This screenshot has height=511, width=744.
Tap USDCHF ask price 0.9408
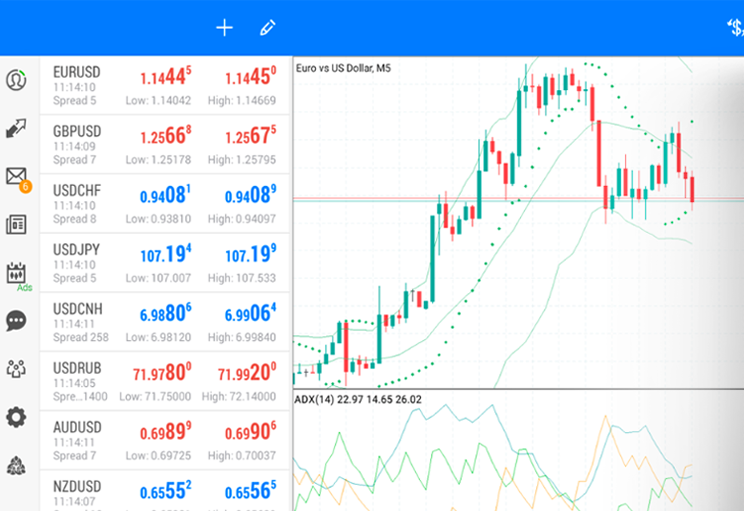250,196
